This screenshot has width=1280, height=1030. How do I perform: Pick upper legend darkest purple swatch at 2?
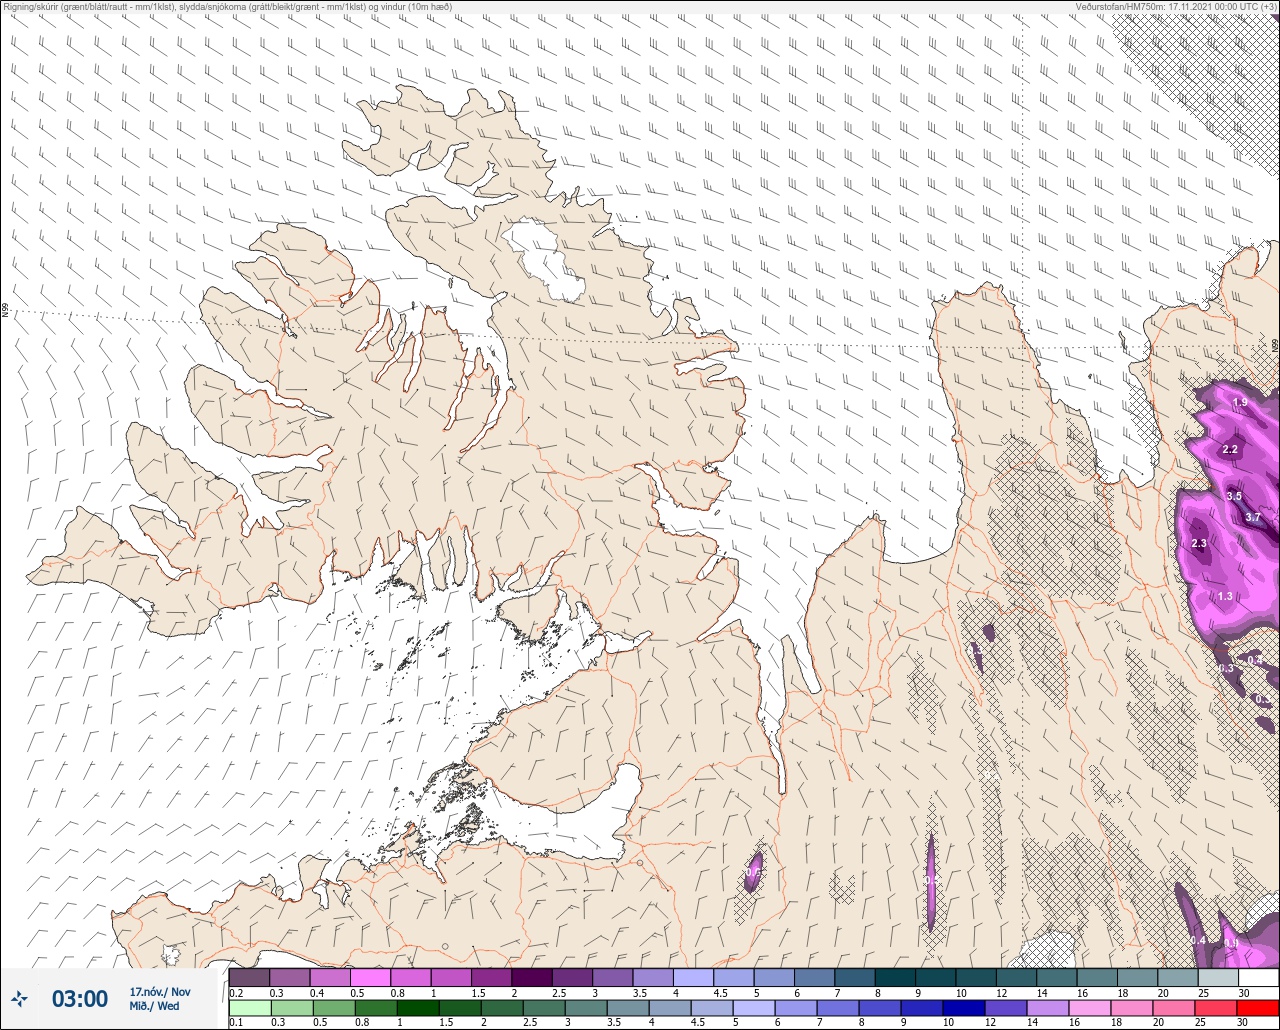click(x=532, y=977)
